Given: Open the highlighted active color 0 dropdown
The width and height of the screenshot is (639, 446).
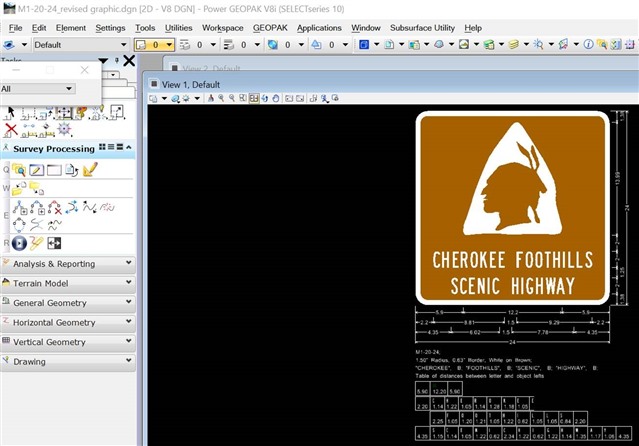Looking at the screenshot, I should pos(169,45).
